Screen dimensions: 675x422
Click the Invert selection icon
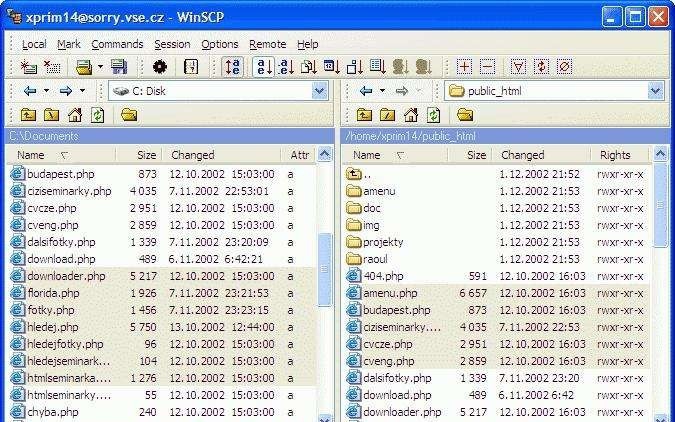(x=542, y=67)
